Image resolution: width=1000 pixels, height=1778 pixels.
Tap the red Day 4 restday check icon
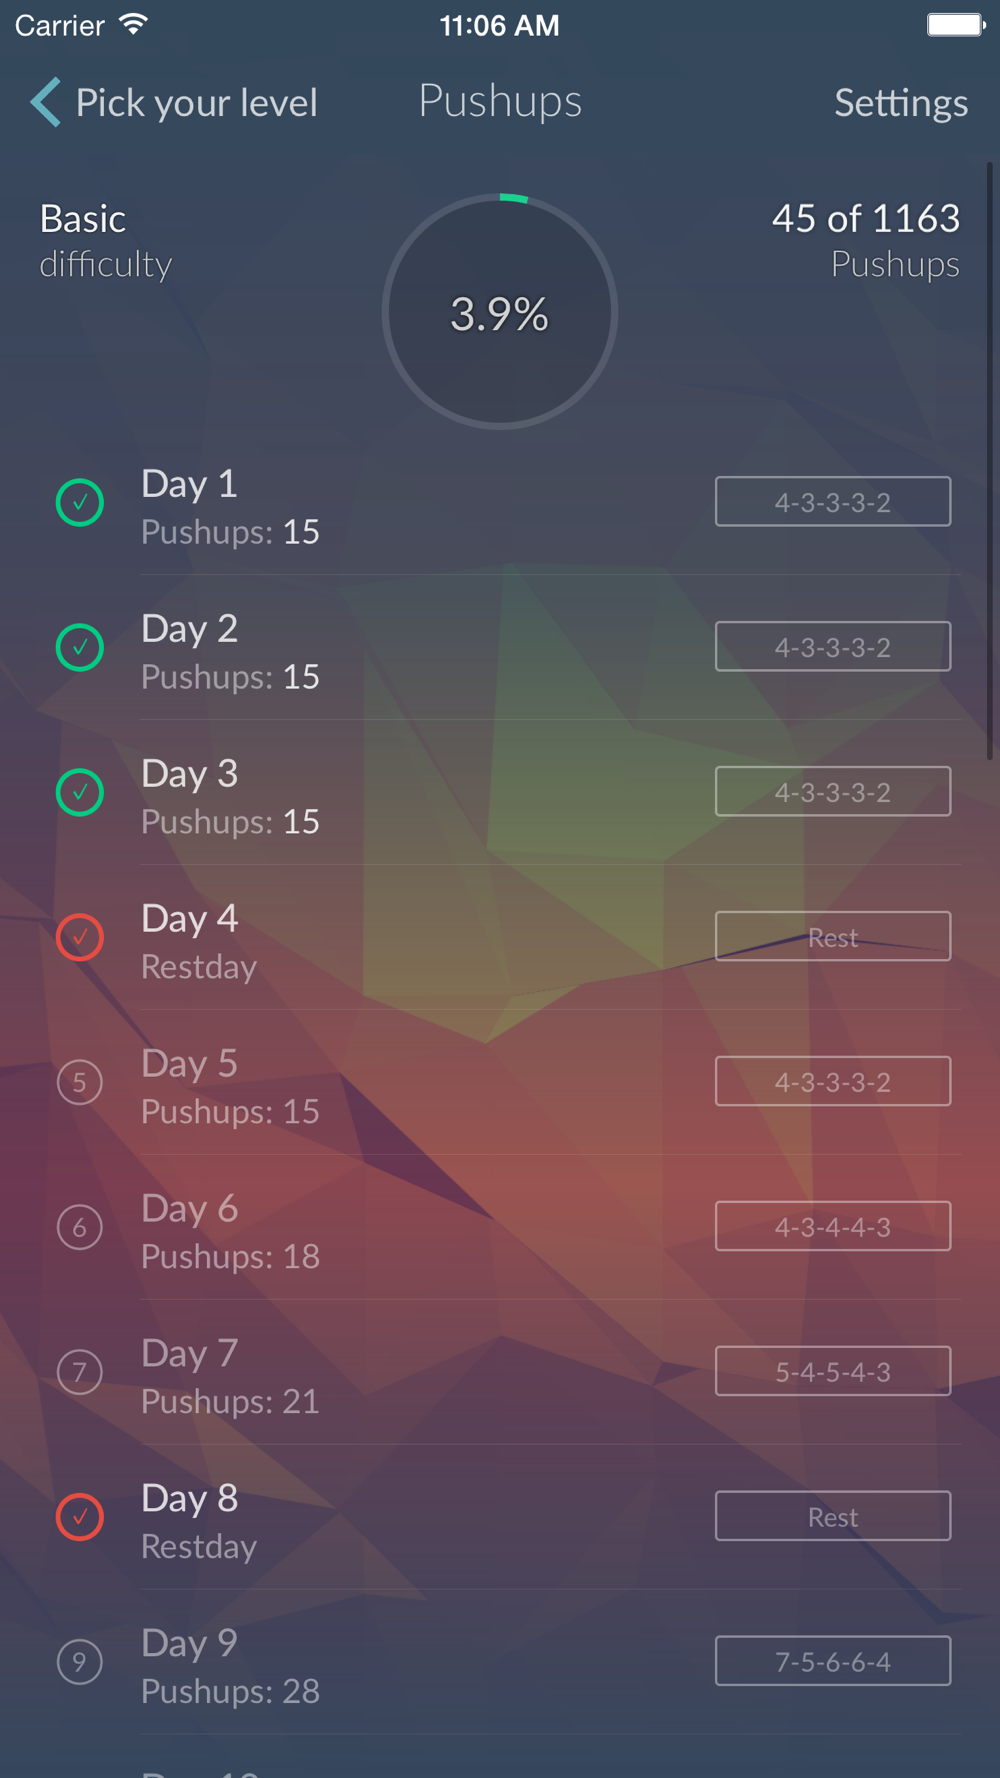pos(80,937)
